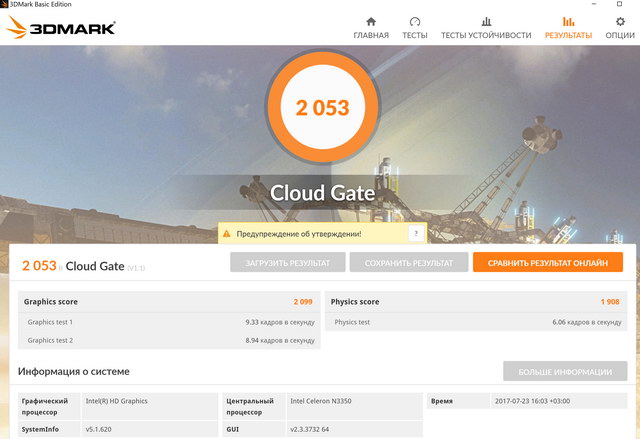Select the Graphics score header label
The width and height of the screenshot is (640, 439).
(51, 302)
